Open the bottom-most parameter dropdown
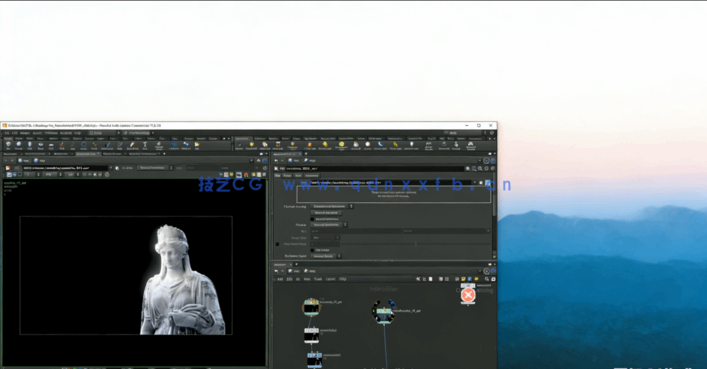Screen dimensions: 707x369 pyautogui.click(x=326, y=256)
